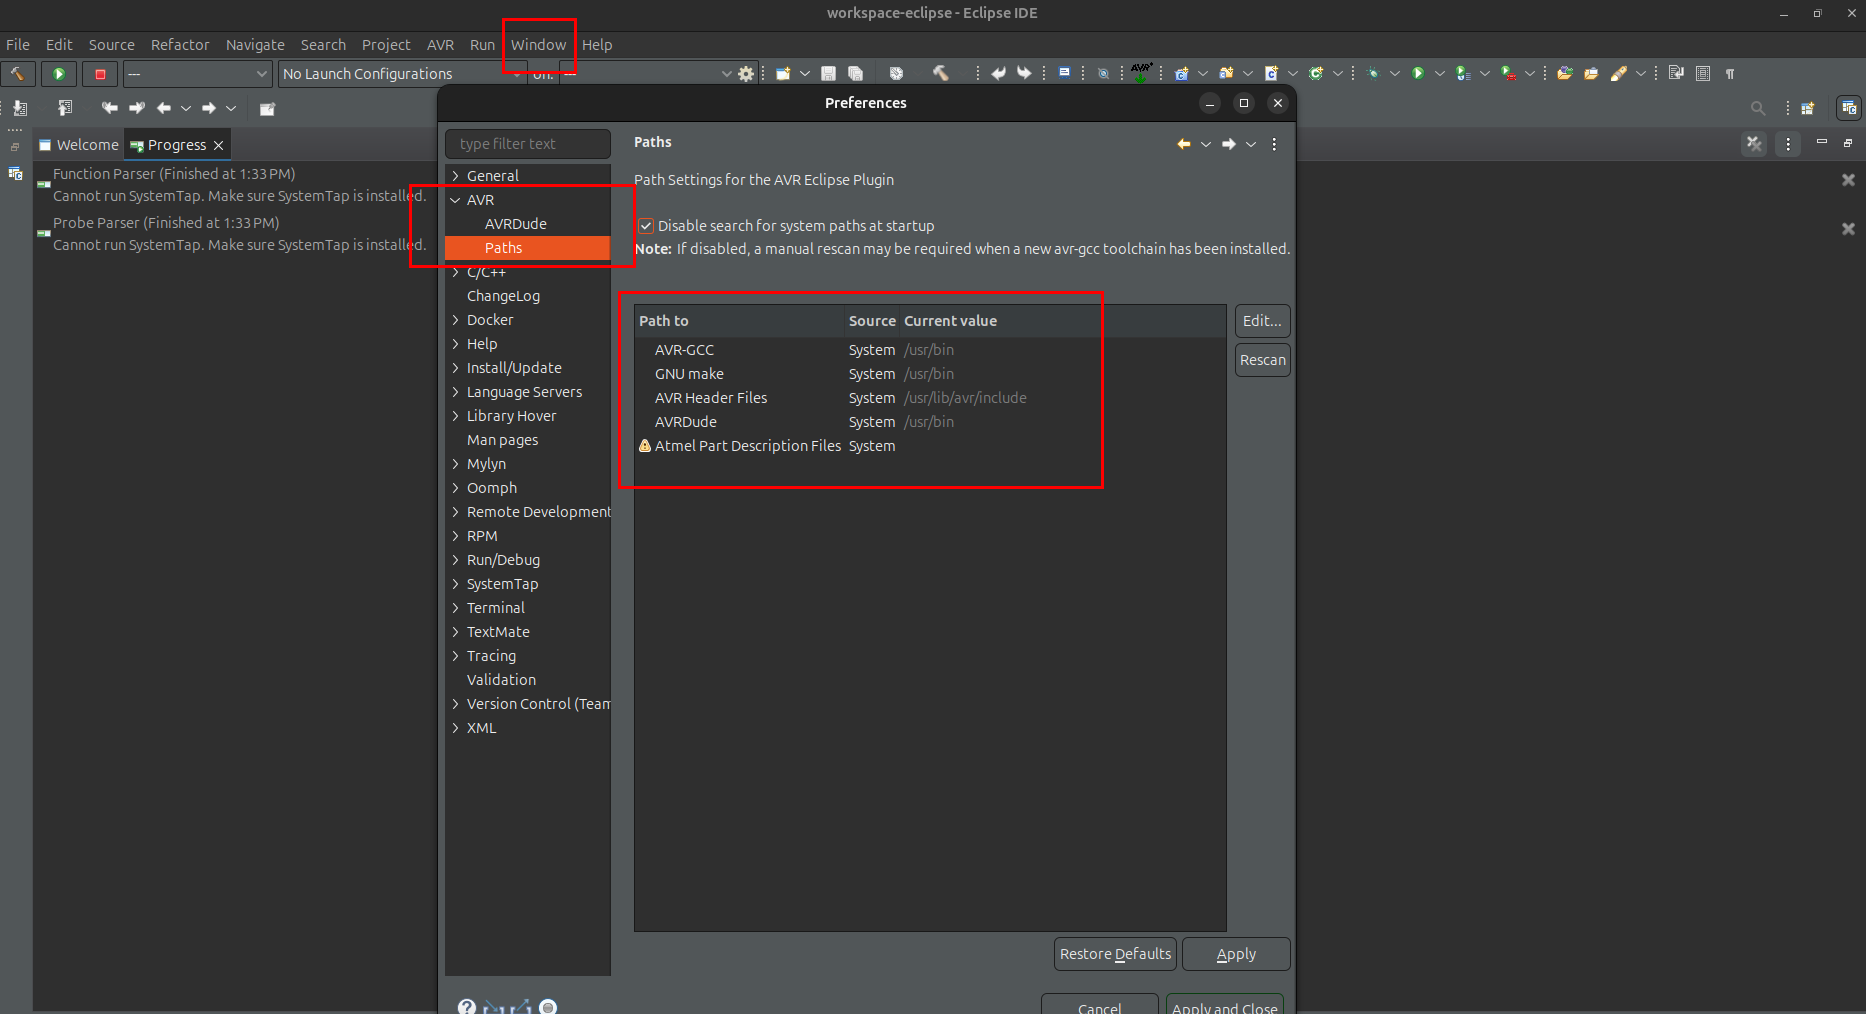Click the Save All icon in toolbar
The image size is (1866, 1014).
[x=855, y=73]
